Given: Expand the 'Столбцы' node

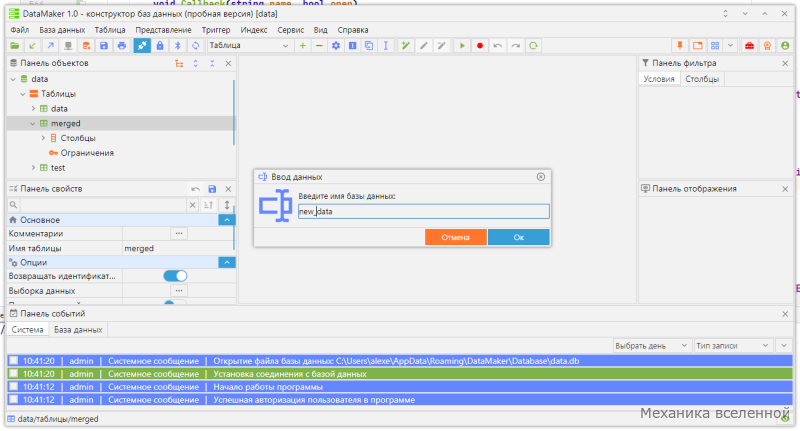Looking at the screenshot, I should click(43, 138).
